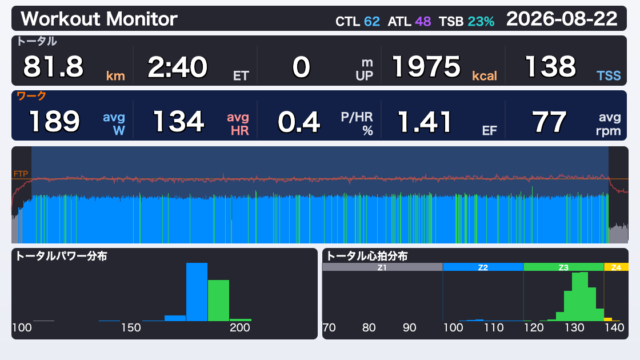Click the green heart rate histogram peak
640x360 pixels.
point(580,296)
